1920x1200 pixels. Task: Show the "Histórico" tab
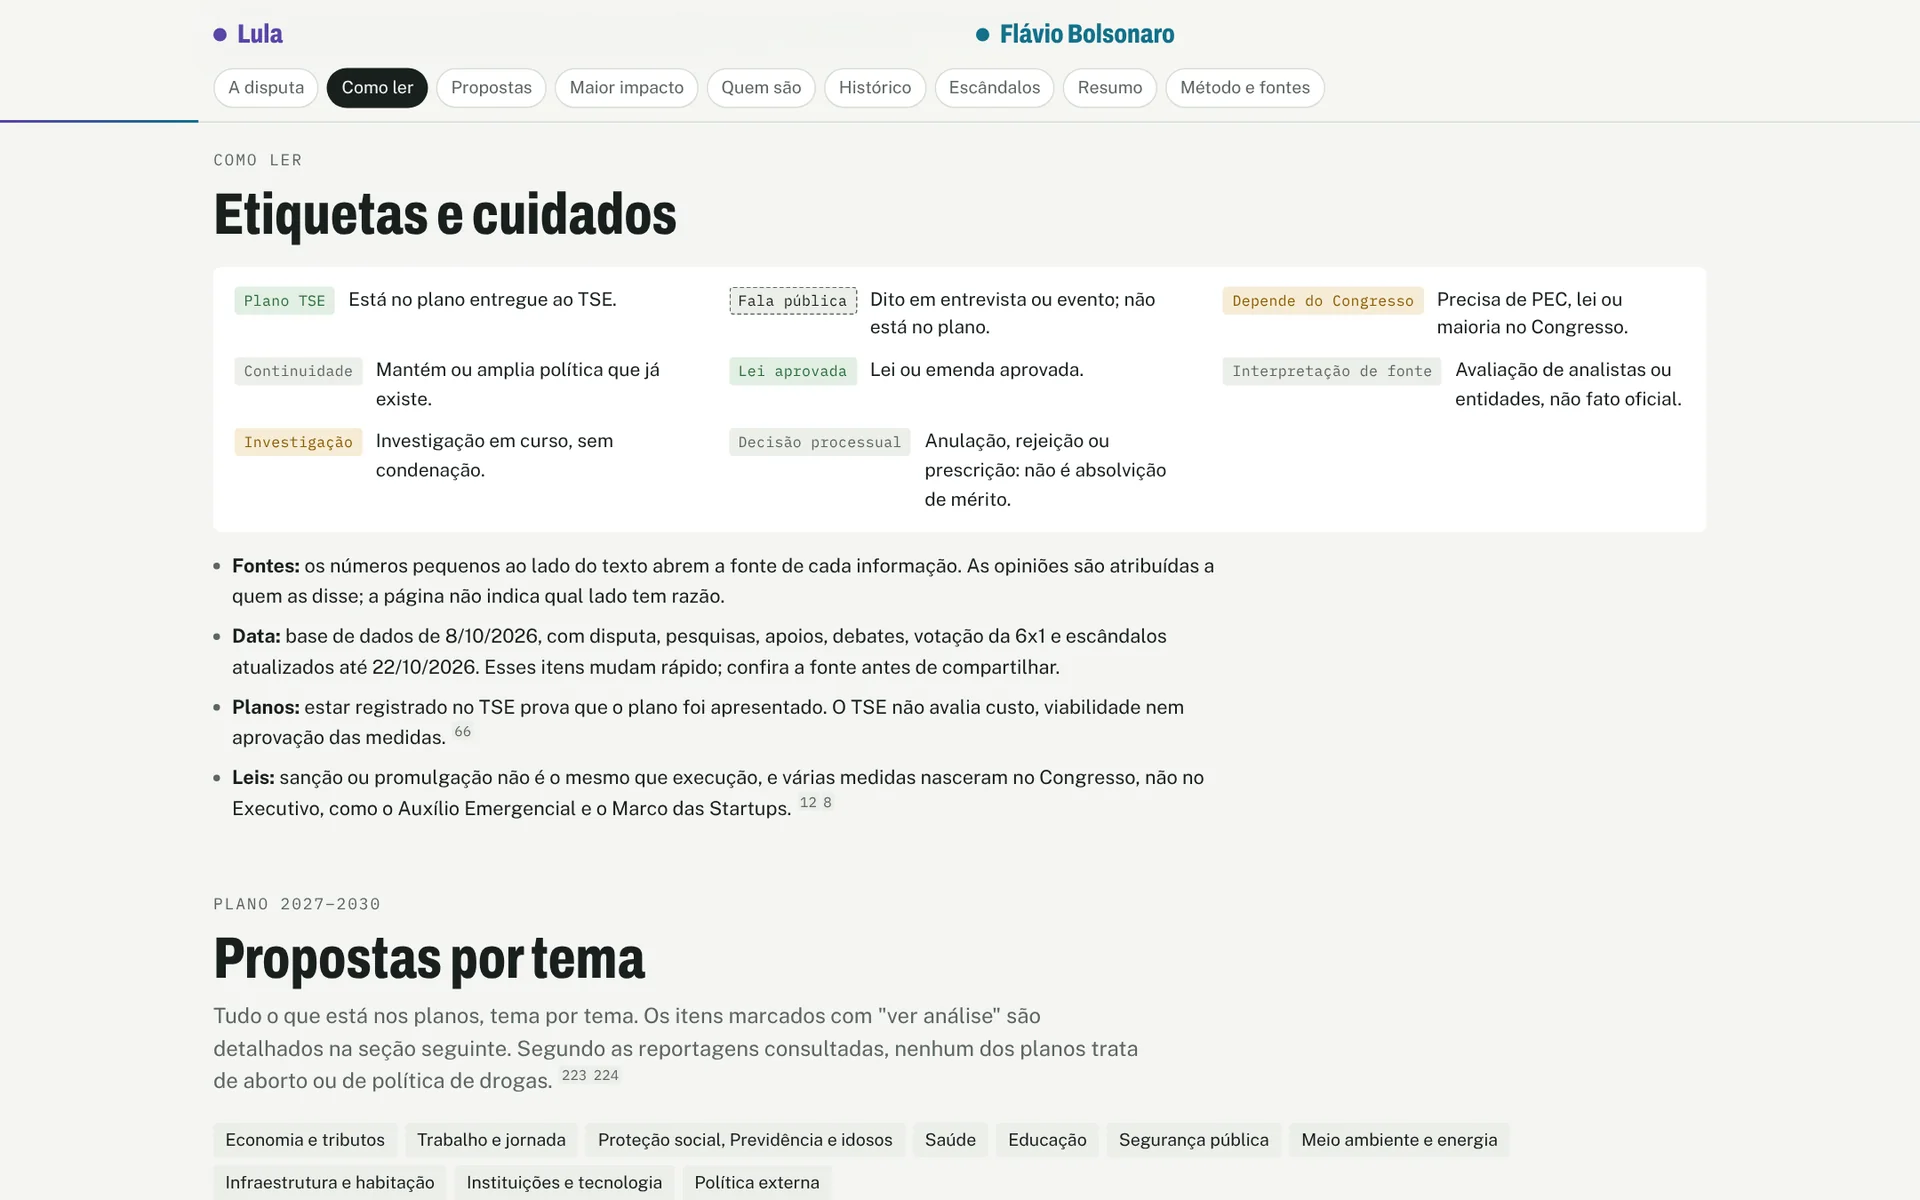[875, 88]
